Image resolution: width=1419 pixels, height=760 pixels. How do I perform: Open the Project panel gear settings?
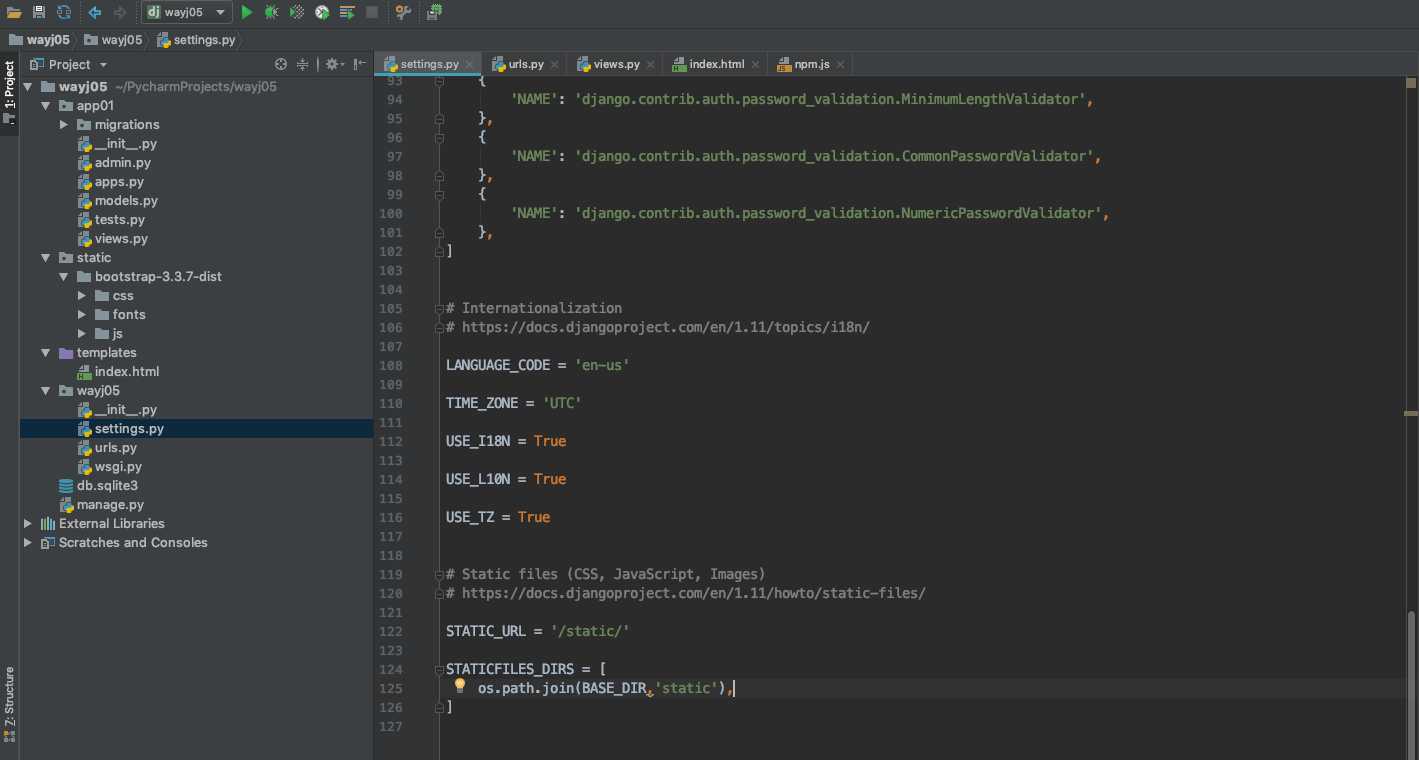click(334, 64)
